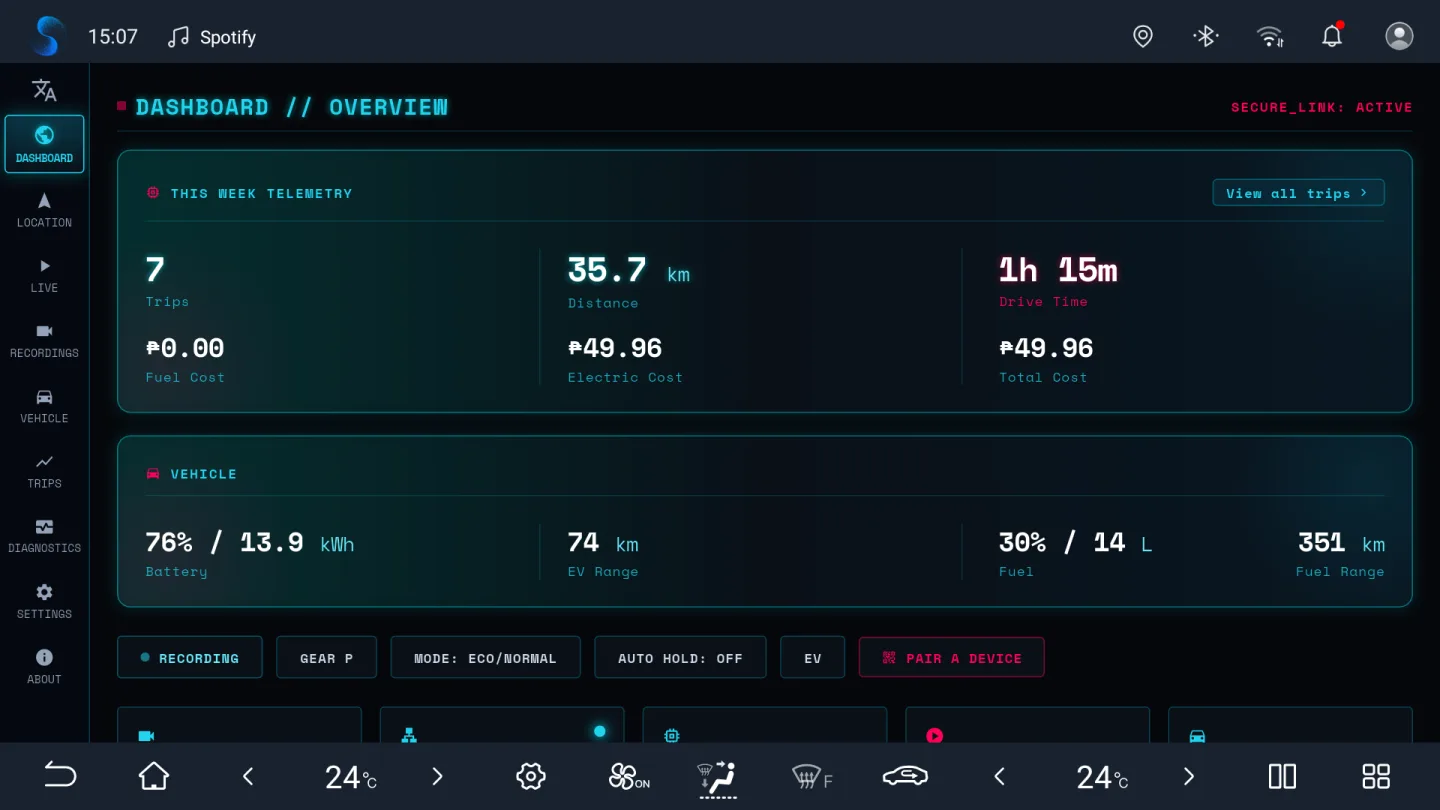Open the language translate icon in sidebar
This screenshot has width=1440, height=810.
click(x=44, y=90)
